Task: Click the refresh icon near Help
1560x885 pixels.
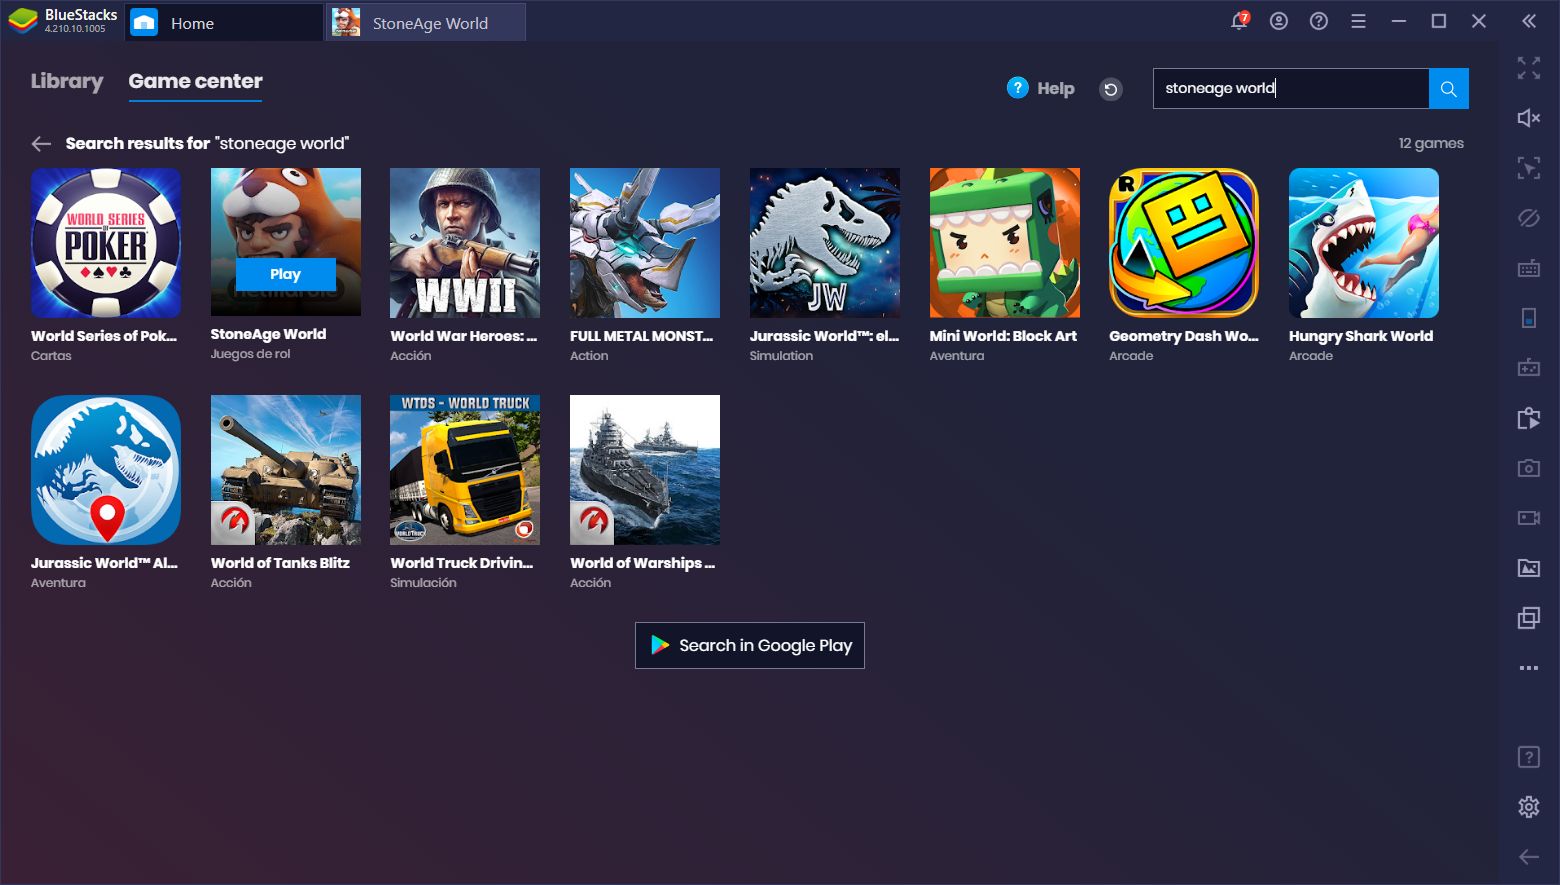Action: (x=1111, y=89)
